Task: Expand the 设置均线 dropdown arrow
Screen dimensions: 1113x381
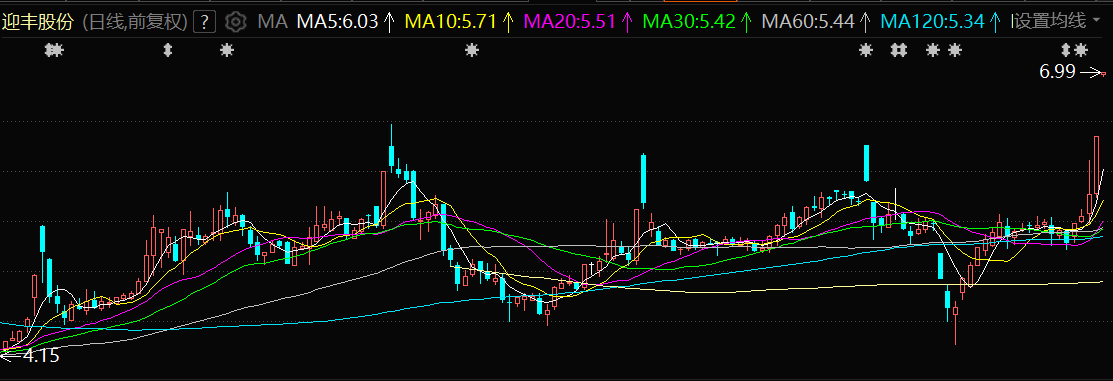Action: click(x=1097, y=22)
